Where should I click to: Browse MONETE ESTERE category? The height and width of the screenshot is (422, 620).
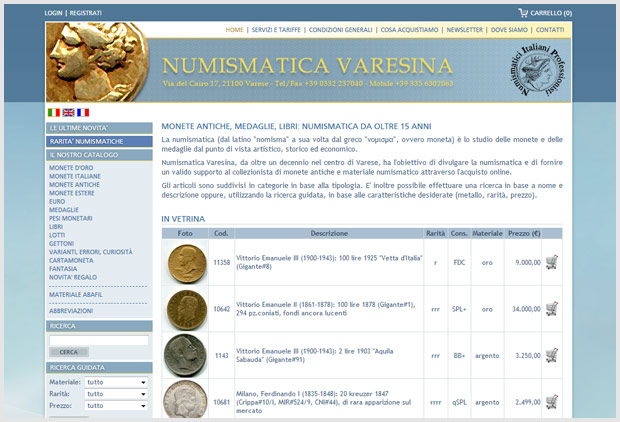pos(72,193)
